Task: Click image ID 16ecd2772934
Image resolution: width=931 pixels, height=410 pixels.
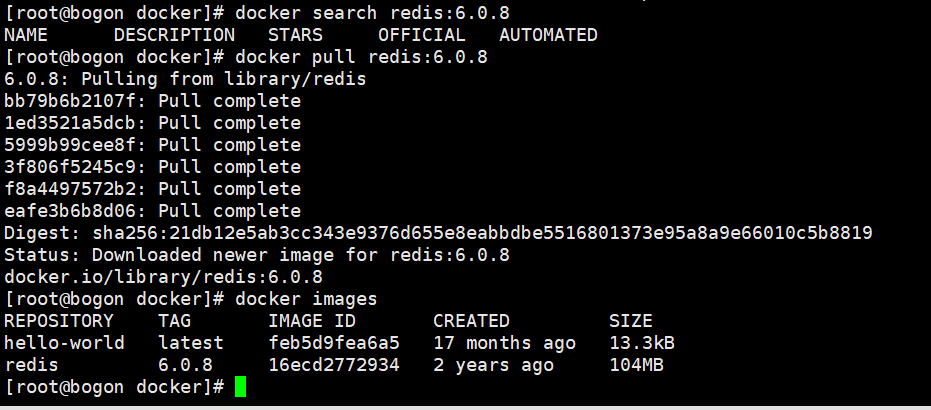Action: tap(334, 365)
